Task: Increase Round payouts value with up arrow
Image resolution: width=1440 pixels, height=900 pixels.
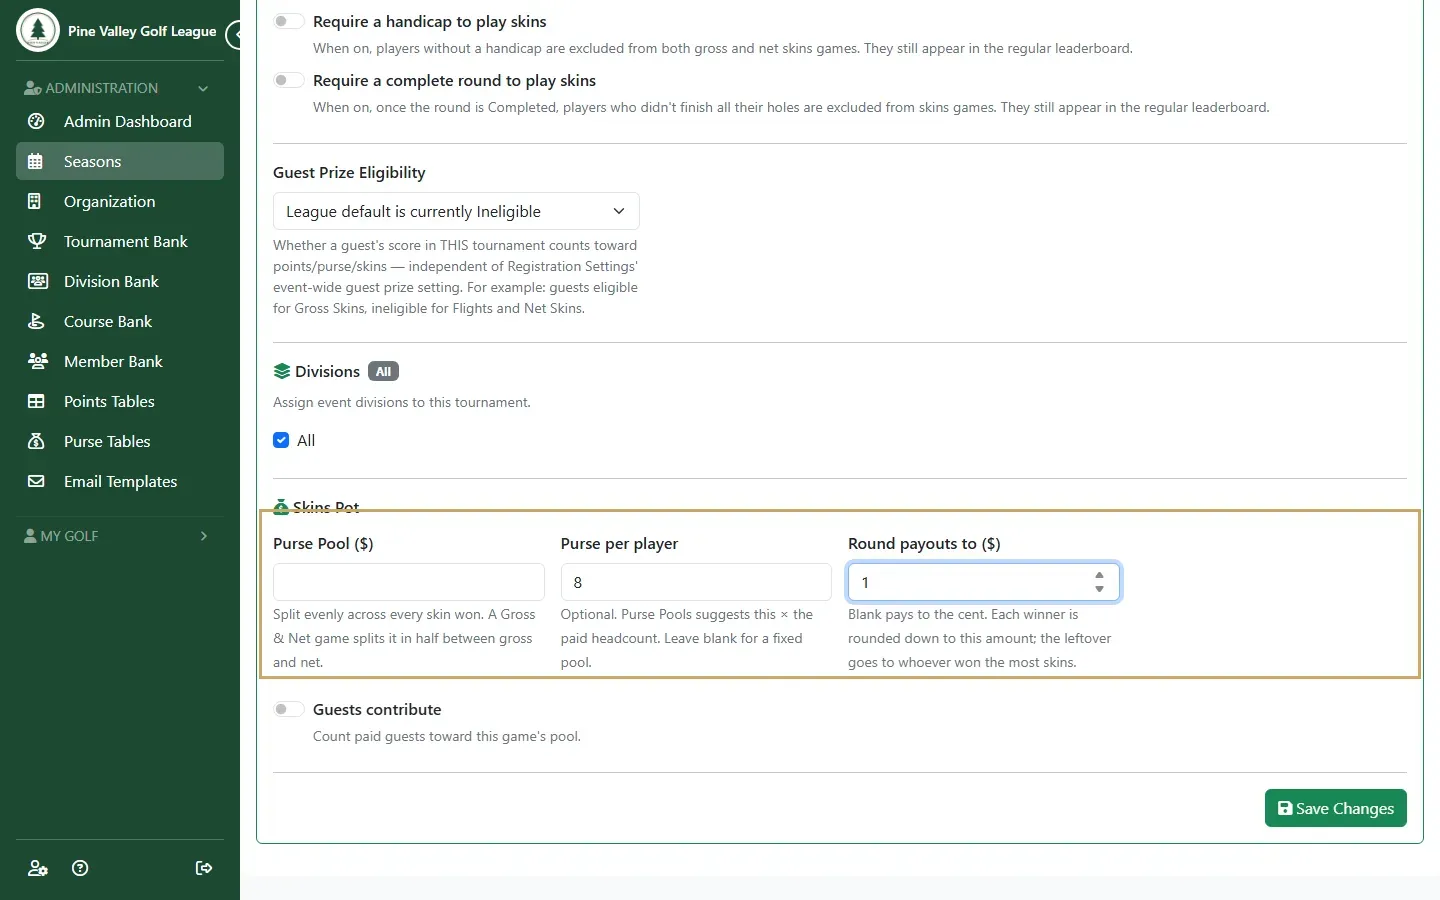Action: point(1099,575)
